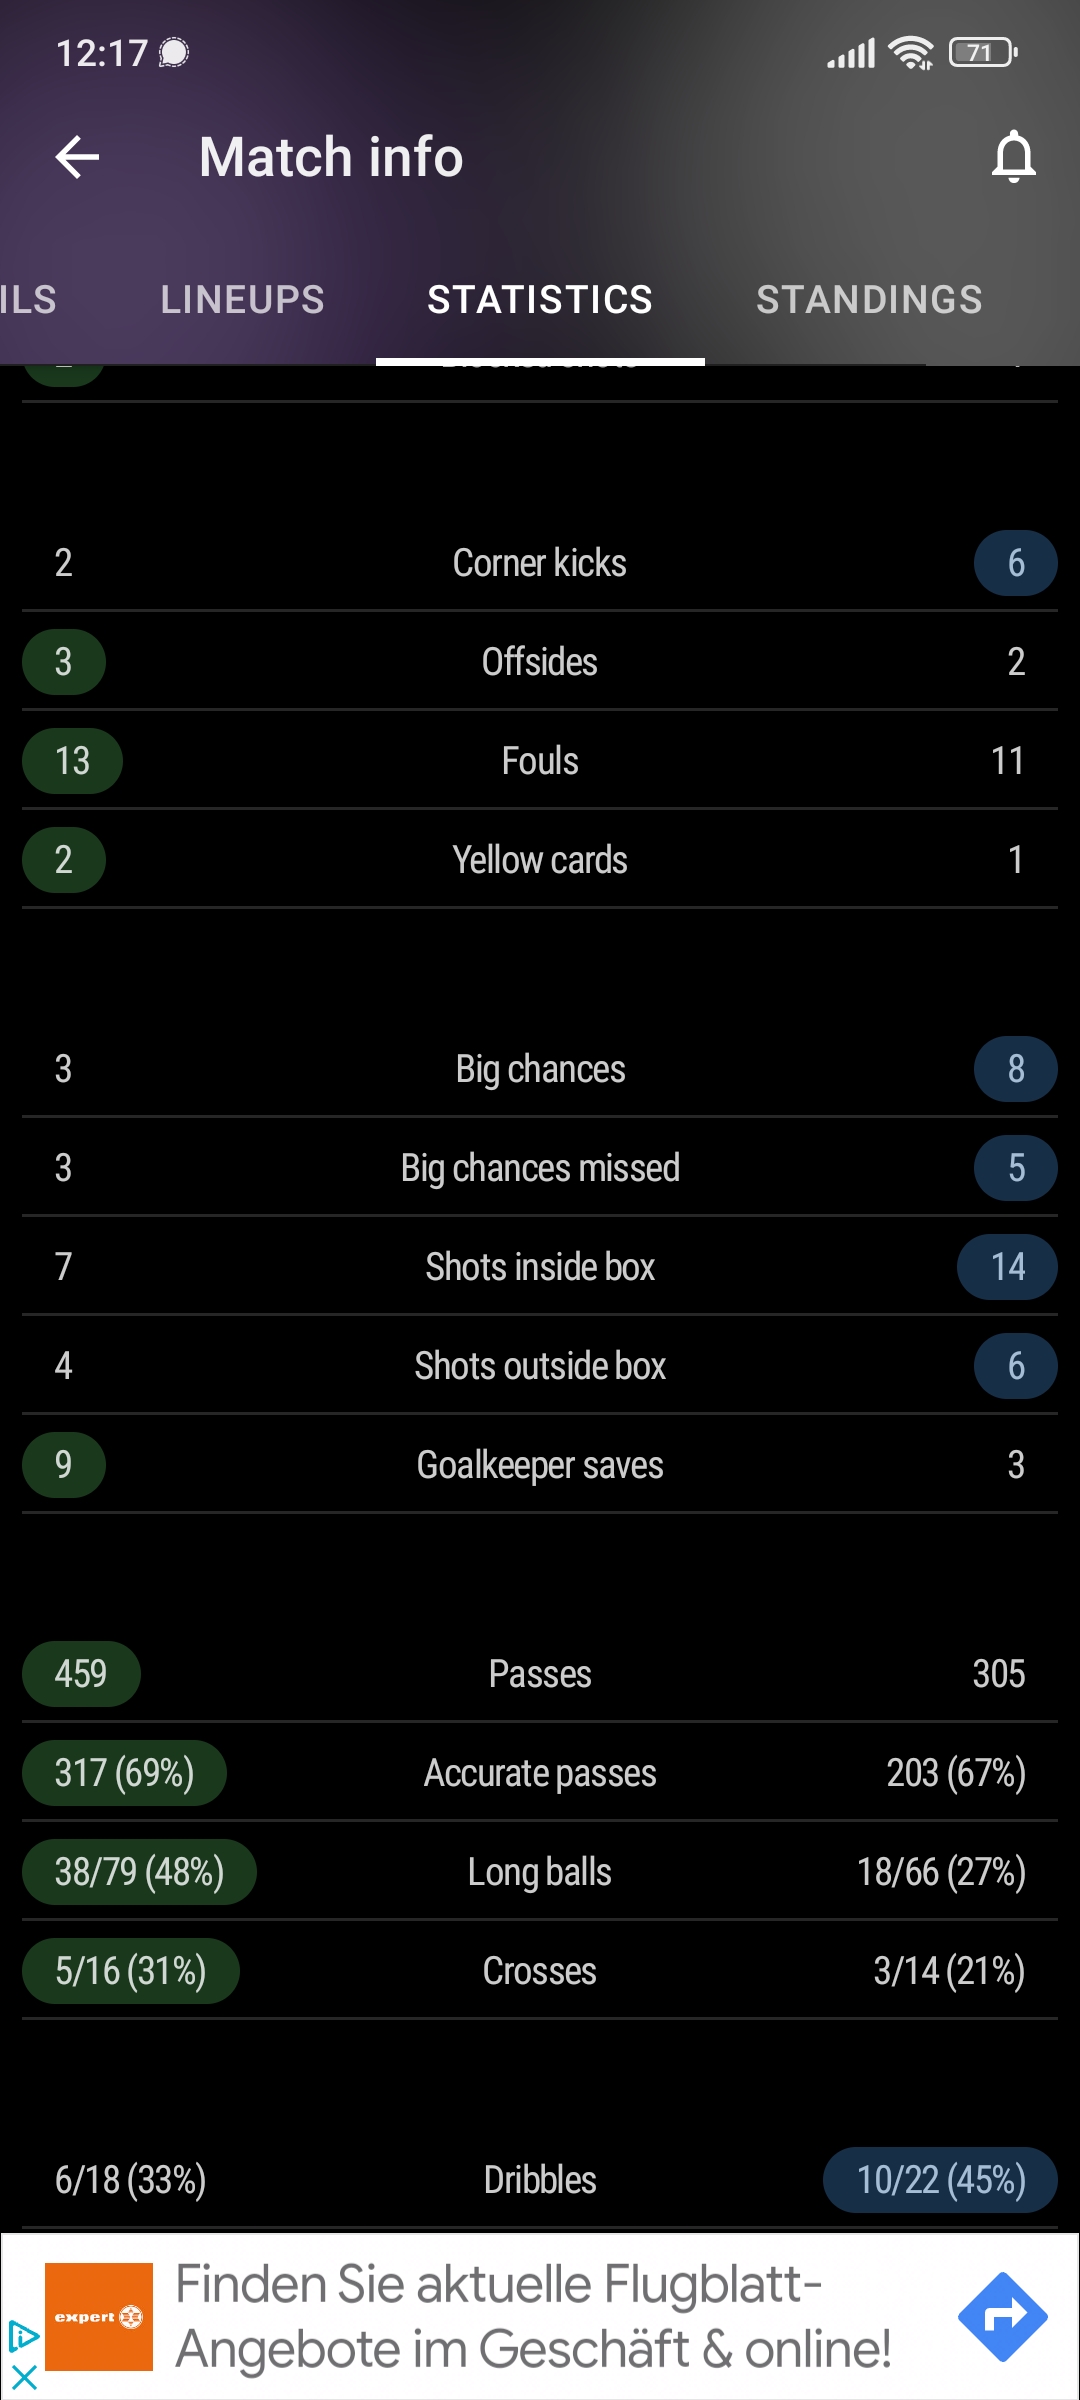The height and width of the screenshot is (2400, 1080).
Task: Close the ad with X icon
Action: point(22,2377)
